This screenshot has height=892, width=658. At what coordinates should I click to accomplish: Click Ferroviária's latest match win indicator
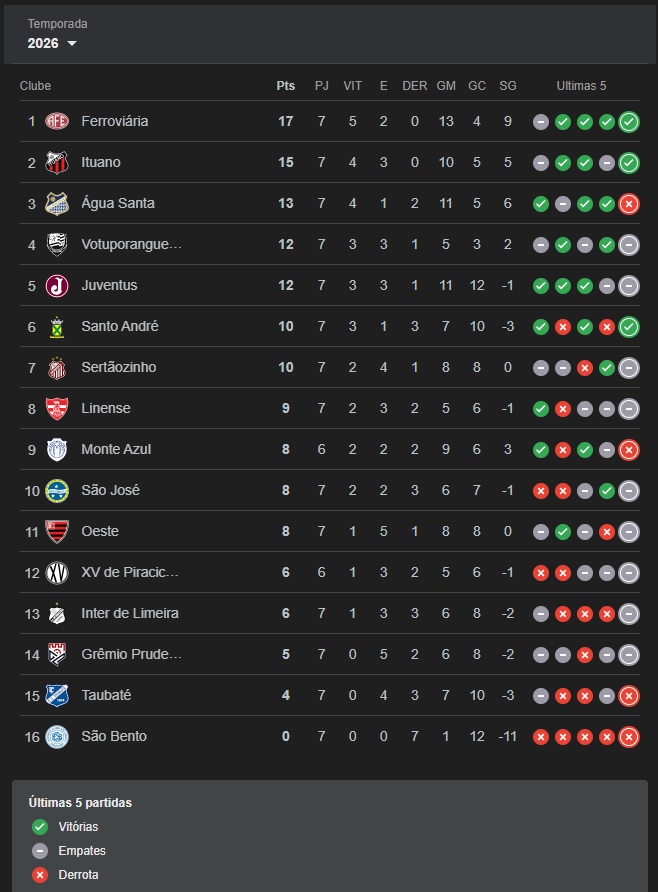point(629,122)
